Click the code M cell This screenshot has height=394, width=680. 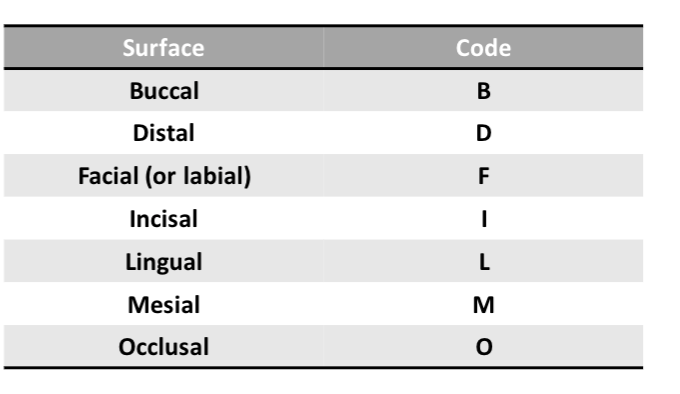point(483,304)
